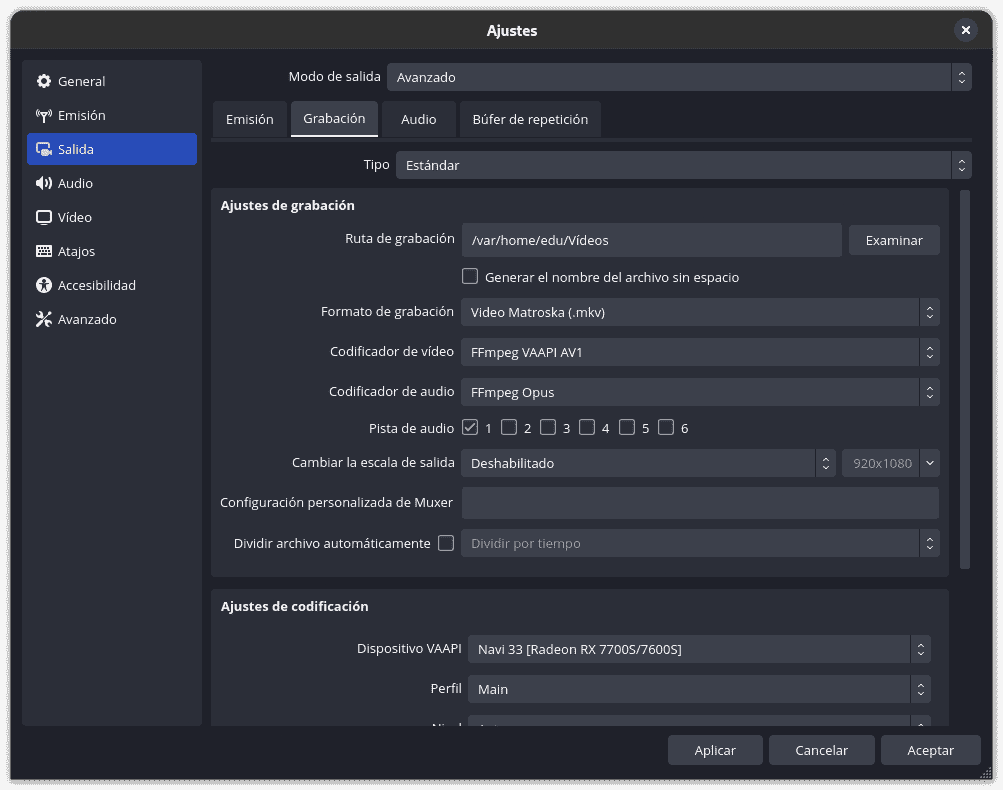Check audio track 3
1003x790 pixels.
[x=548, y=427]
